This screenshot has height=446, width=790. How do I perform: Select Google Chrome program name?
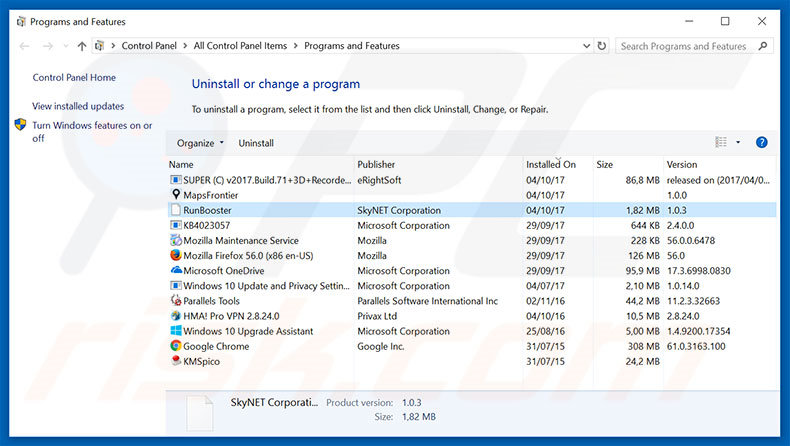[x=216, y=346]
